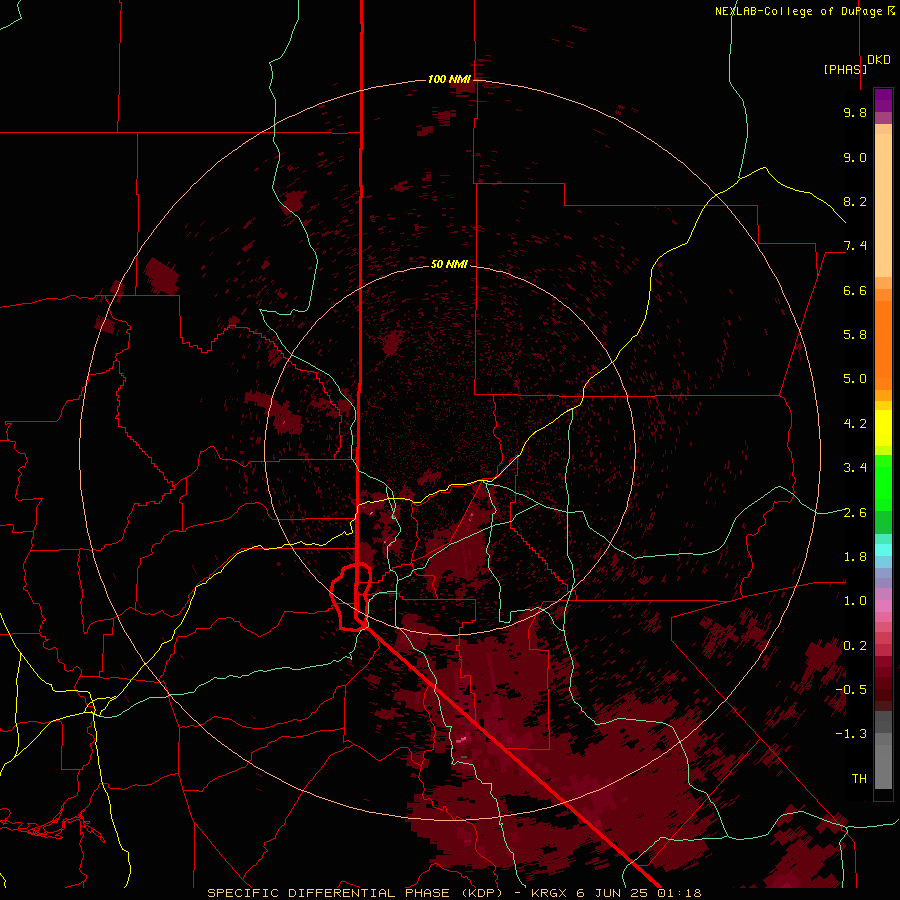Click the 7.4 scale value
Viewport: 900px width, 900px height.
pyautogui.click(x=855, y=246)
